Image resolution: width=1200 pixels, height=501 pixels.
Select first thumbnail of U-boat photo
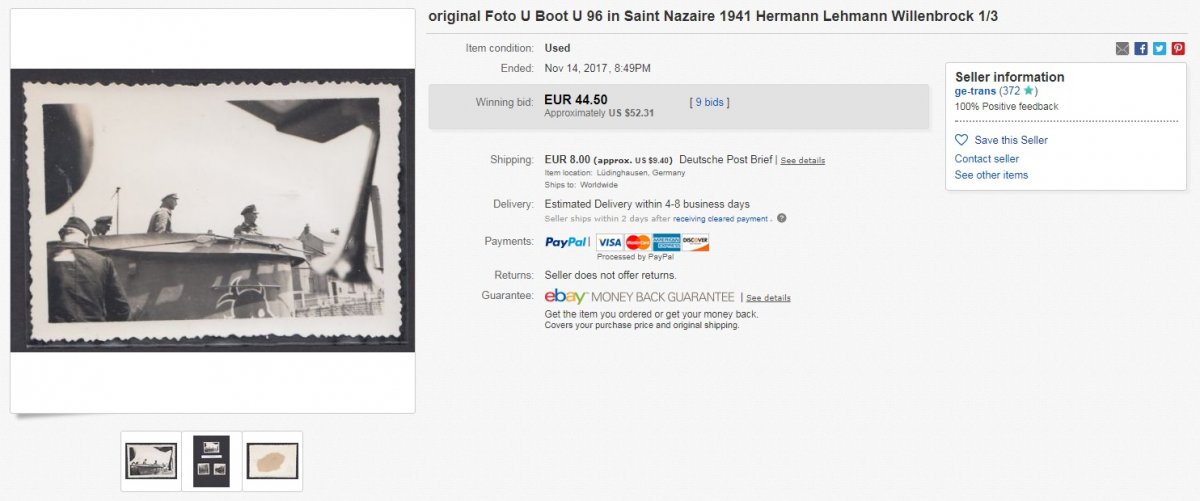click(x=151, y=461)
